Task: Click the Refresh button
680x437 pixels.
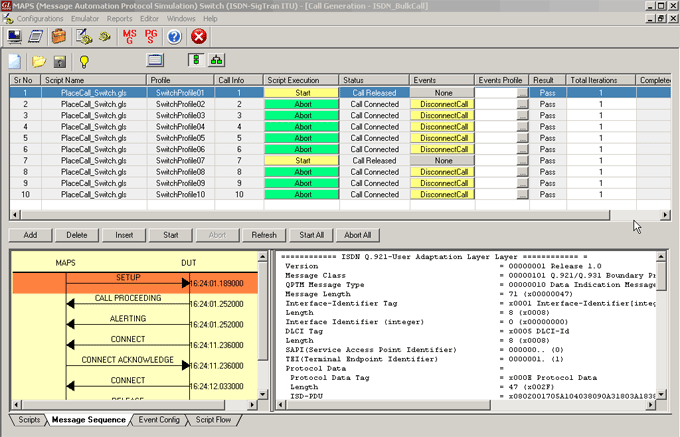Action: (264, 235)
